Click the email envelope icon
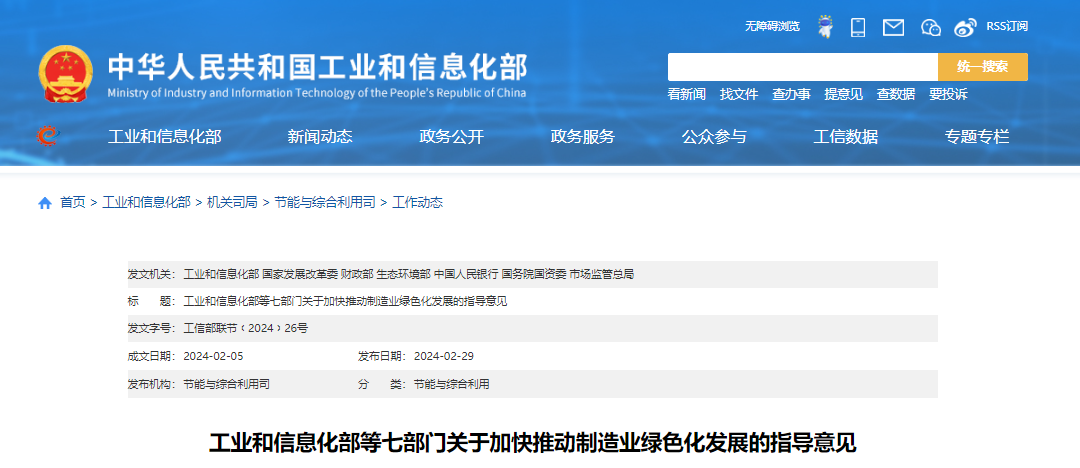1080x468 pixels. click(x=893, y=27)
